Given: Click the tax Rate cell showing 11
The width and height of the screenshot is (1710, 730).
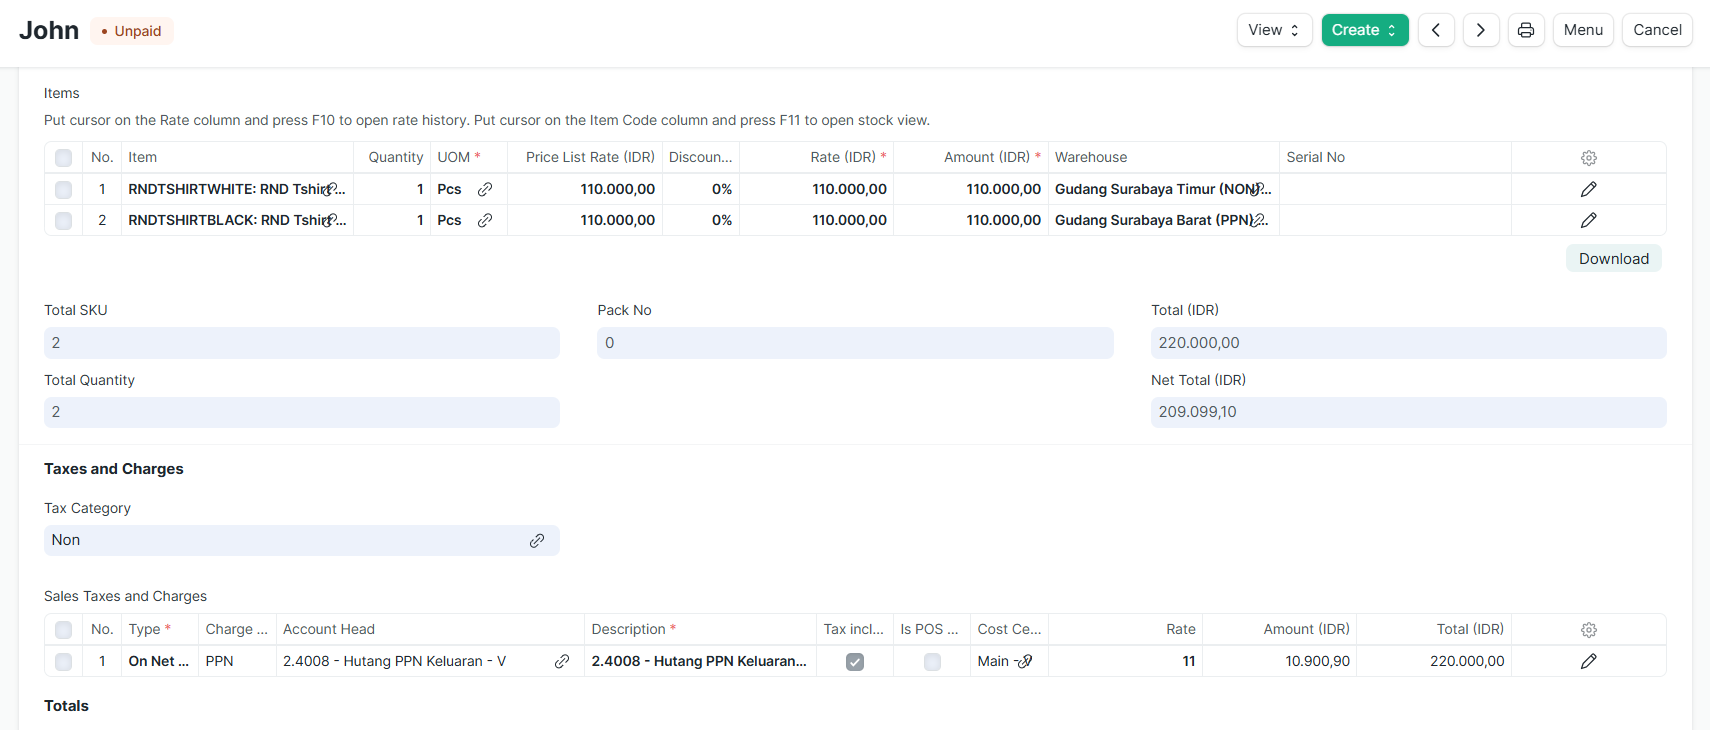Looking at the screenshot, I should (1125, 661).
